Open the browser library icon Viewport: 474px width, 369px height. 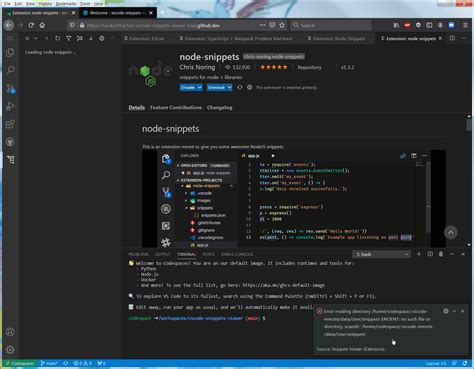pyautogui.click(x=396, y=25)
